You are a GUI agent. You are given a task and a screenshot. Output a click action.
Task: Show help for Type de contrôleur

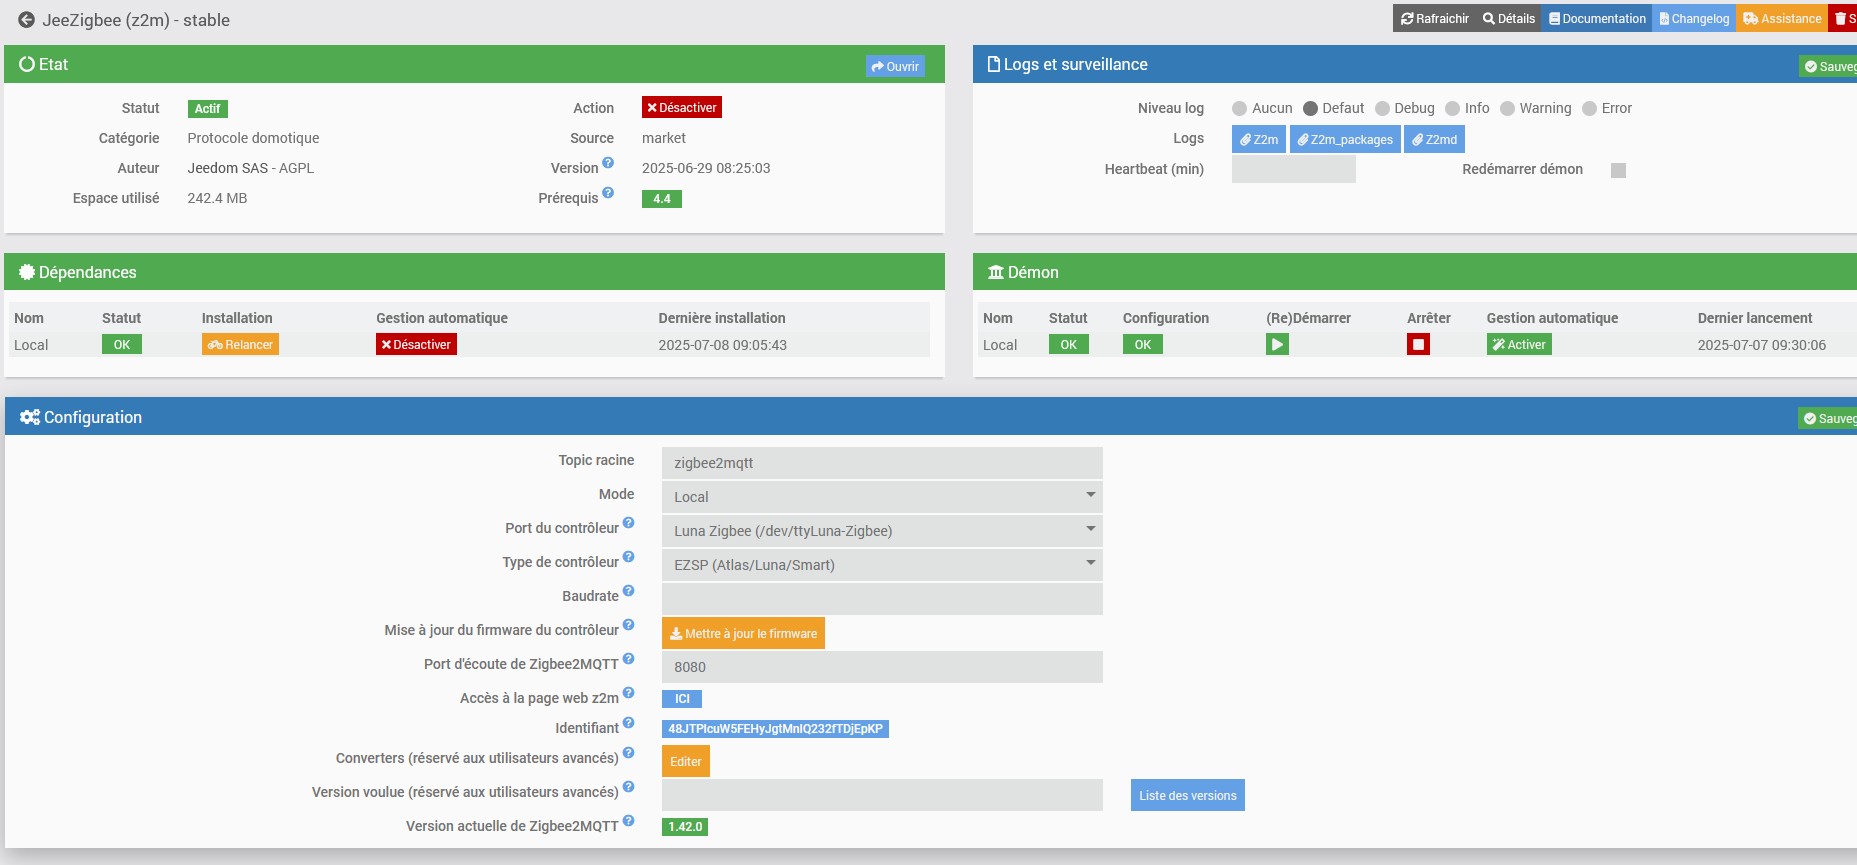click(x=629, y=557)
